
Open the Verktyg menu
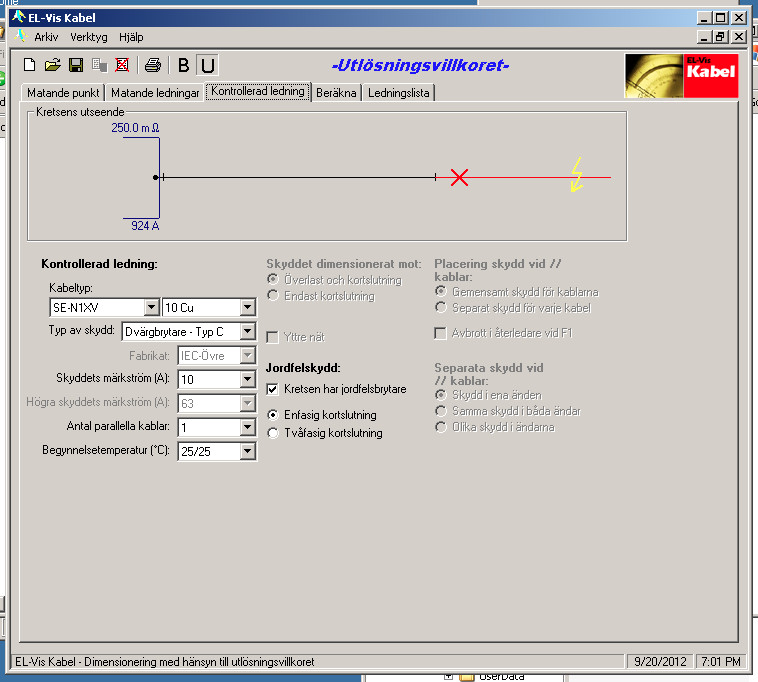tap(89, 37)
